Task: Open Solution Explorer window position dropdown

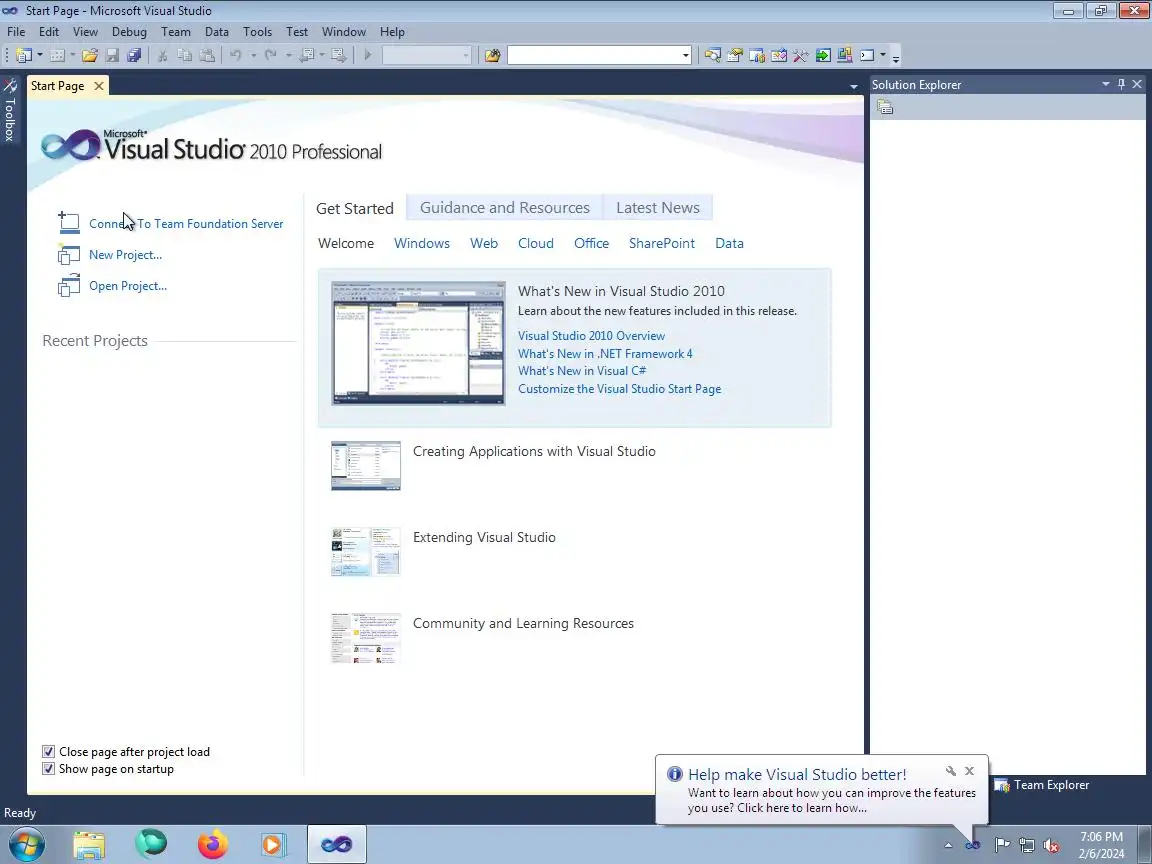Action: tap(1106, 84)
